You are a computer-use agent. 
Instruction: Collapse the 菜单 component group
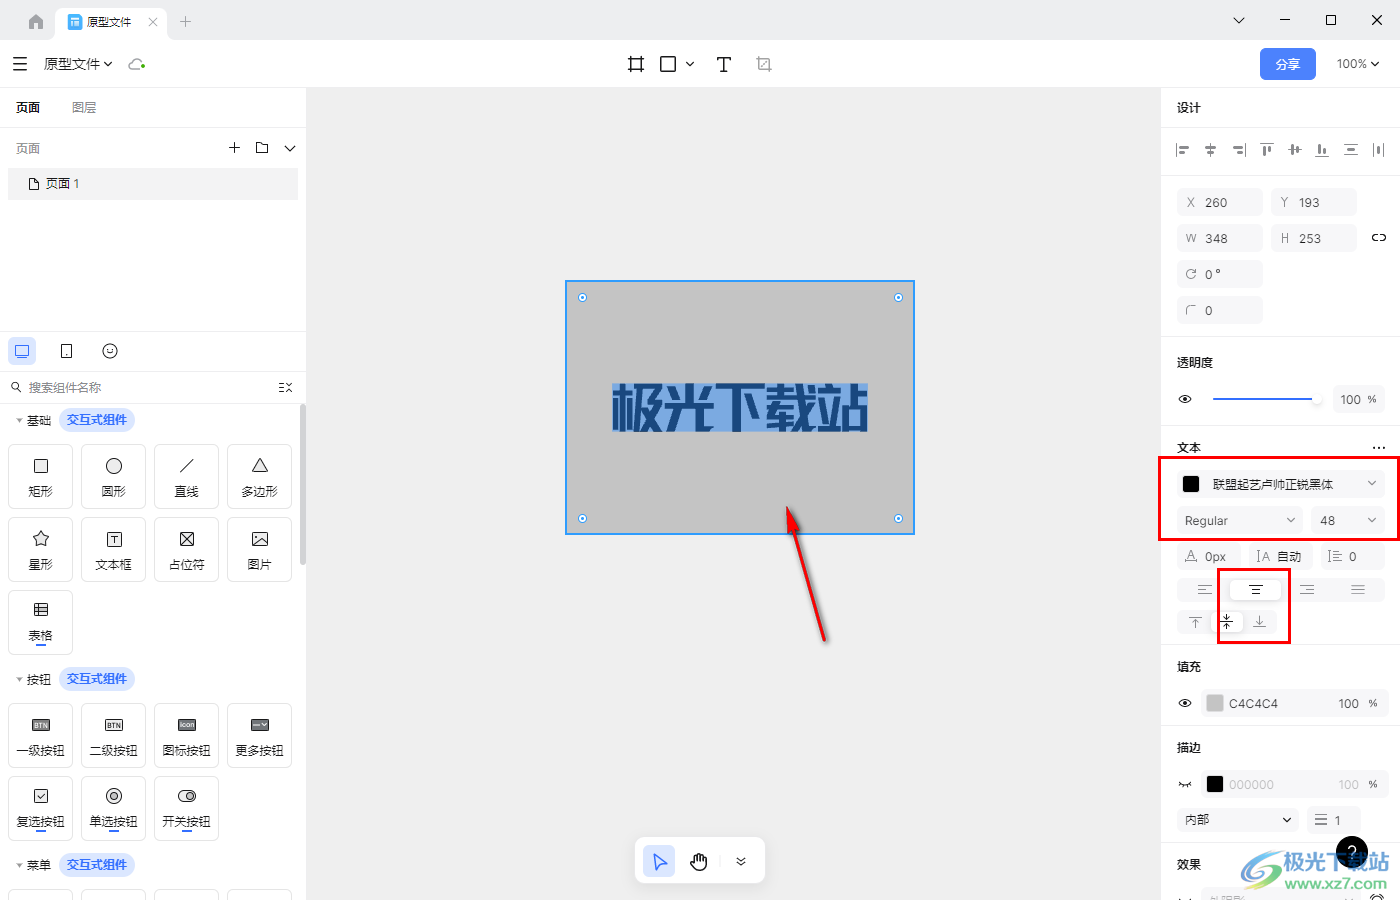coord(19,866)
